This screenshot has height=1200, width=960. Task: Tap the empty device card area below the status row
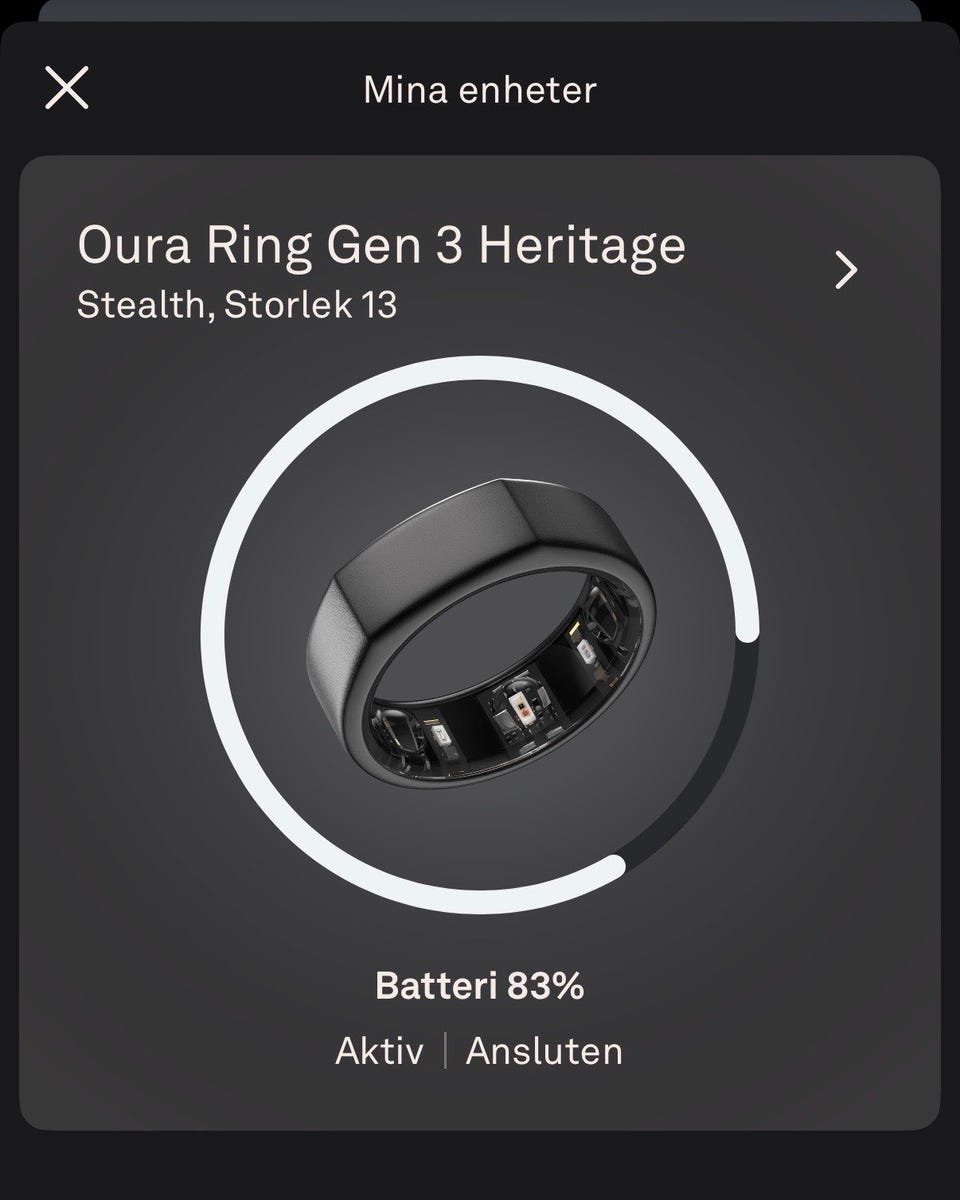pos(480,1100)
